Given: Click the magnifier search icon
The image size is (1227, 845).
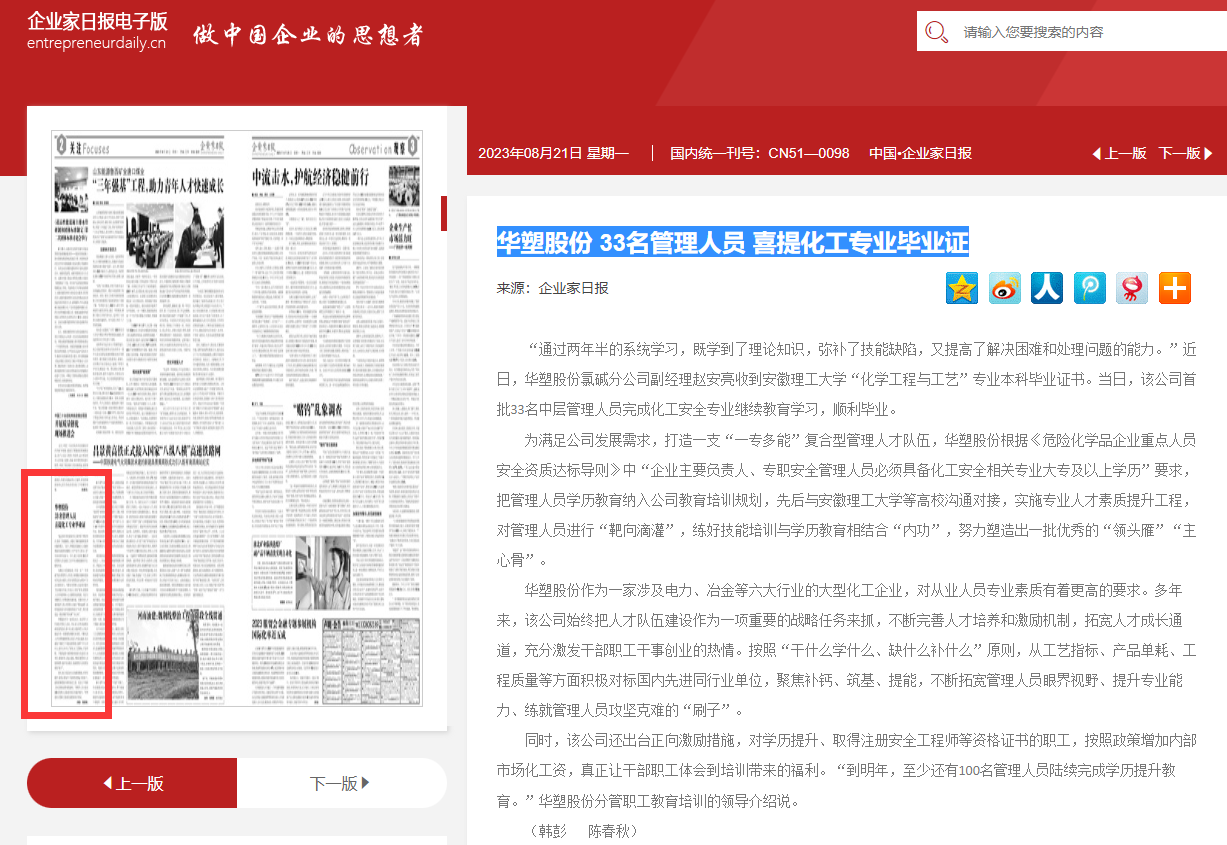Looking at the screenshot, I should (937, 32).
